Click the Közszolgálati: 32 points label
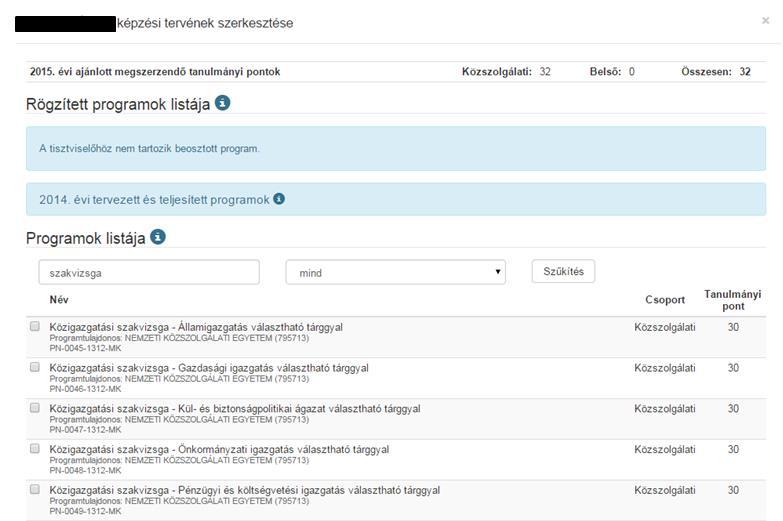Viewport: 783px width, 521px height. coord(506,71)
